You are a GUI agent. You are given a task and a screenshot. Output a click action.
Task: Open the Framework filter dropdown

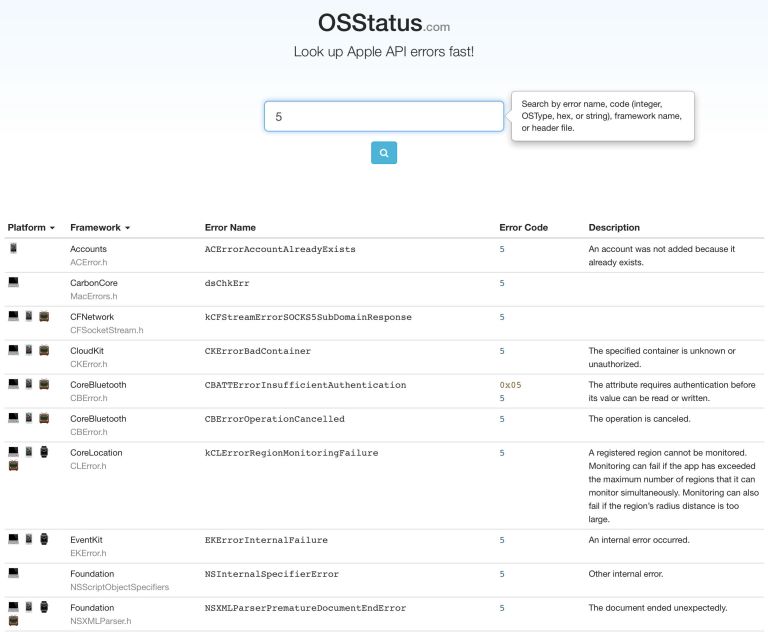[x=100, y=227]
